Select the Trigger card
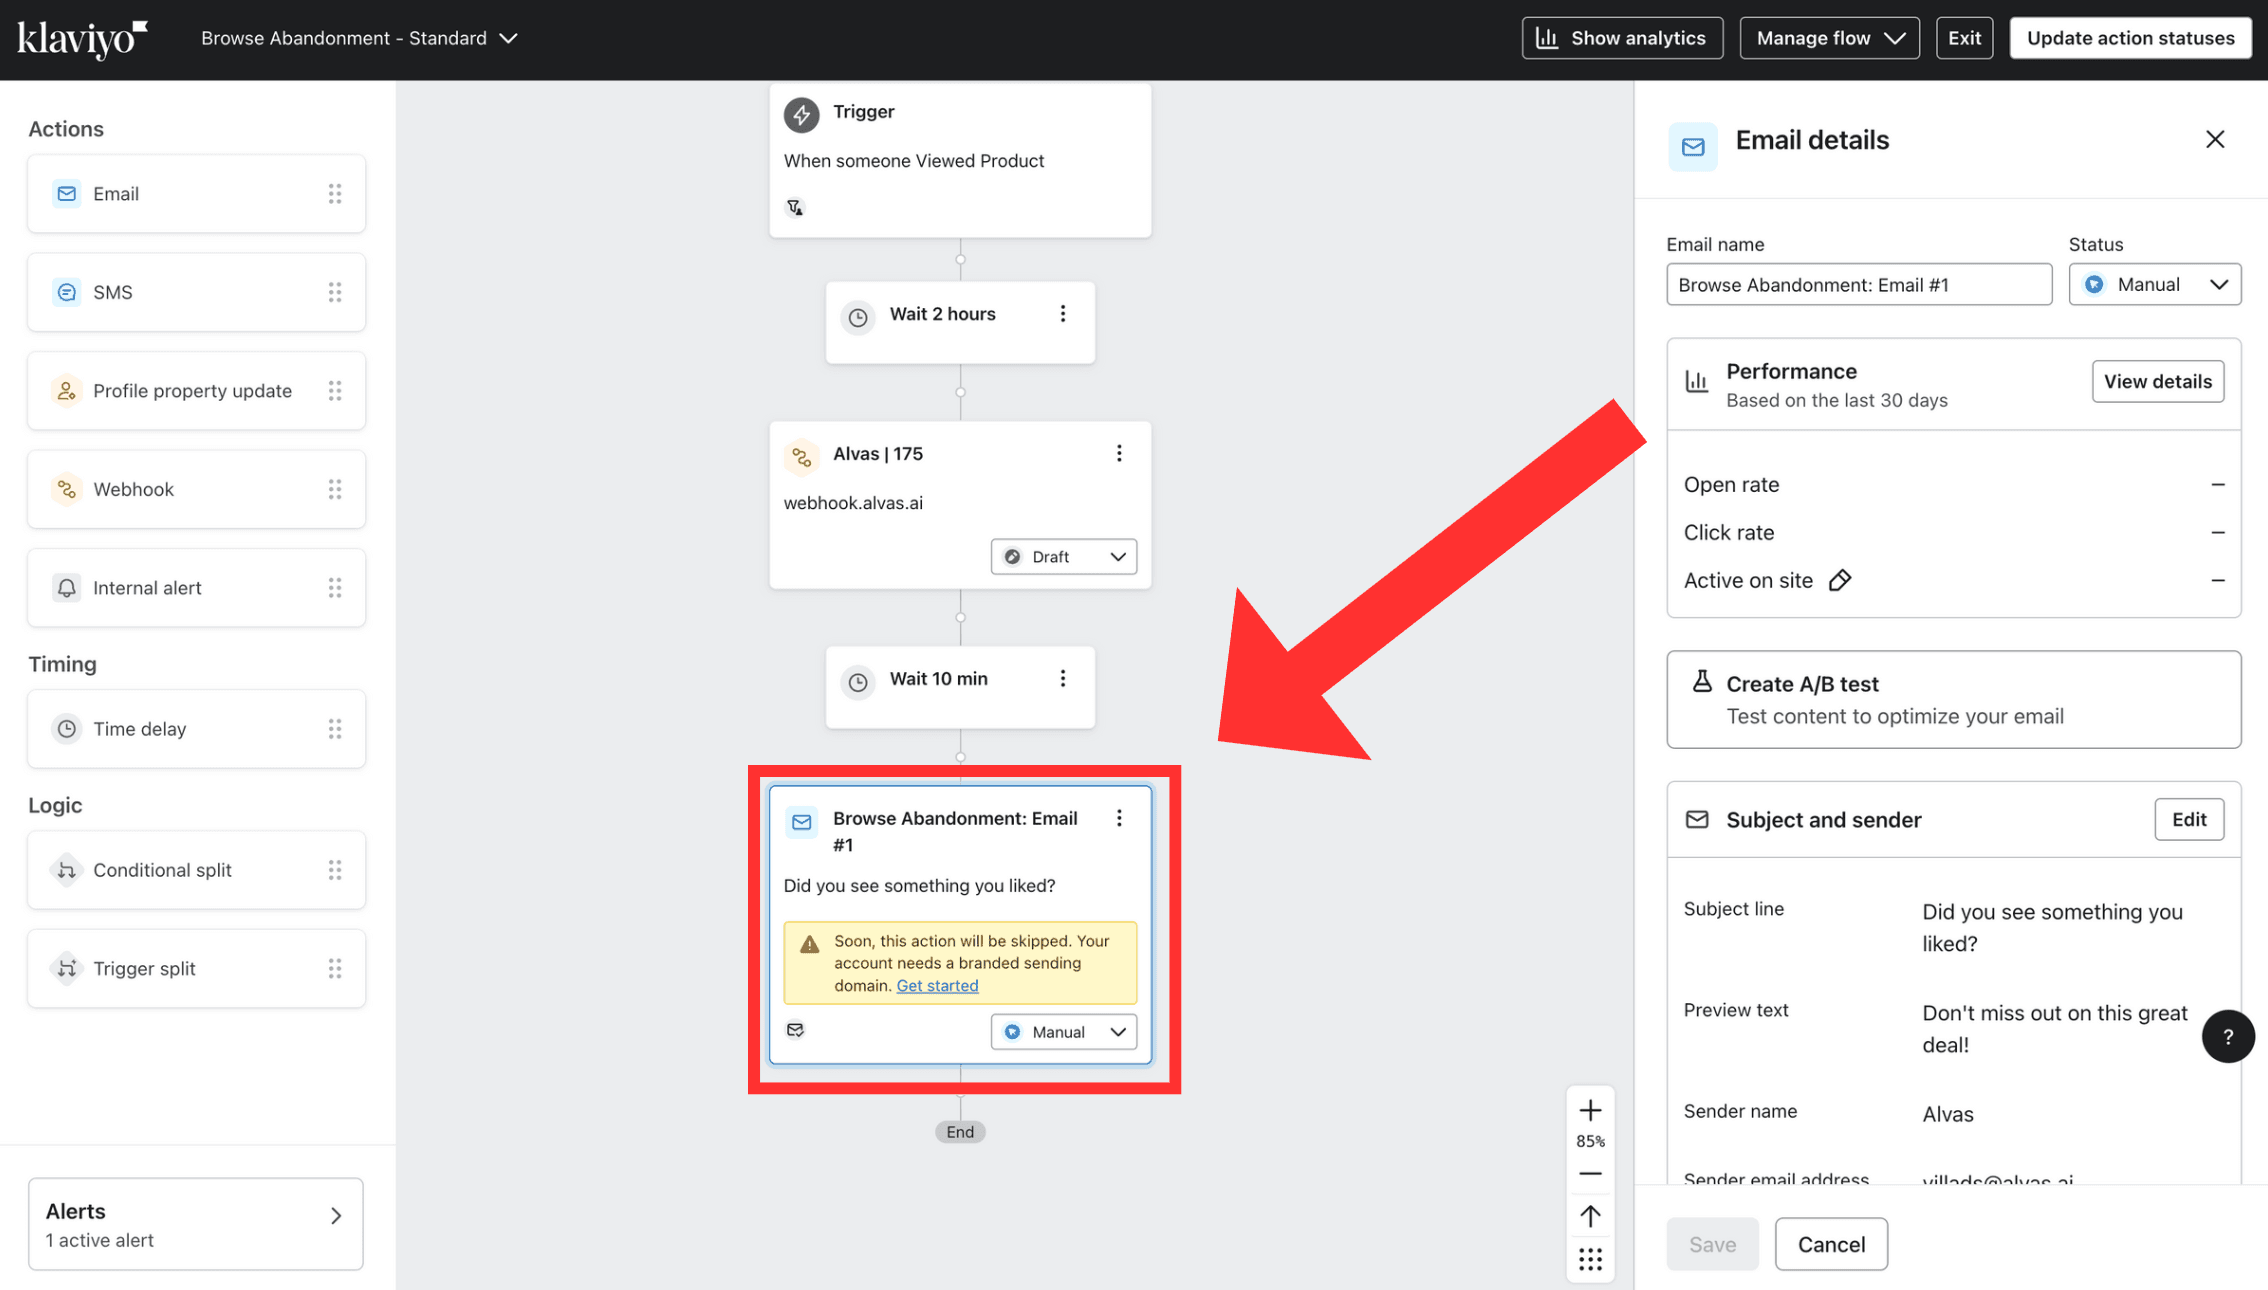2268x1290 pixels. (960, 160)
